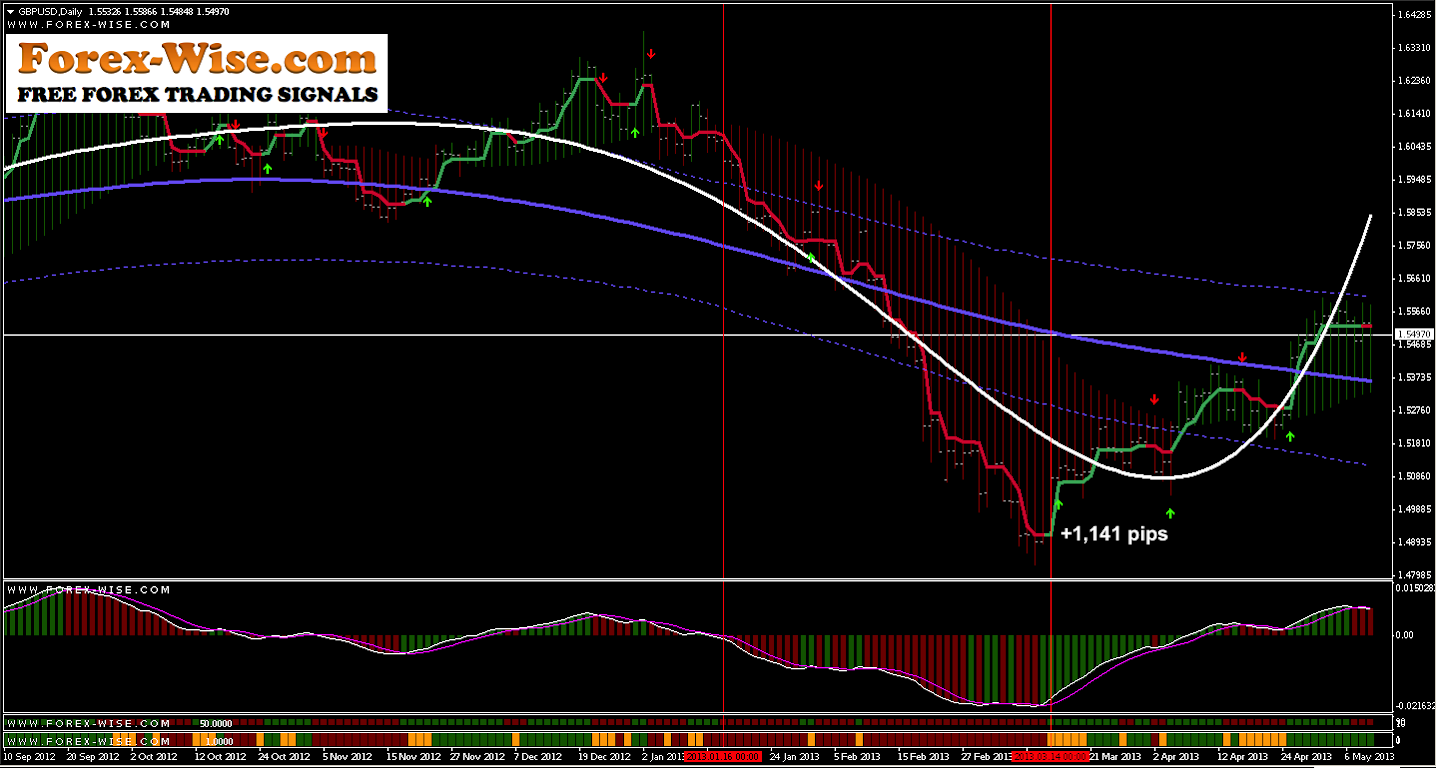
Task: Click the oscillator's 0.015028 scale value
Action: coord(1415,588)
